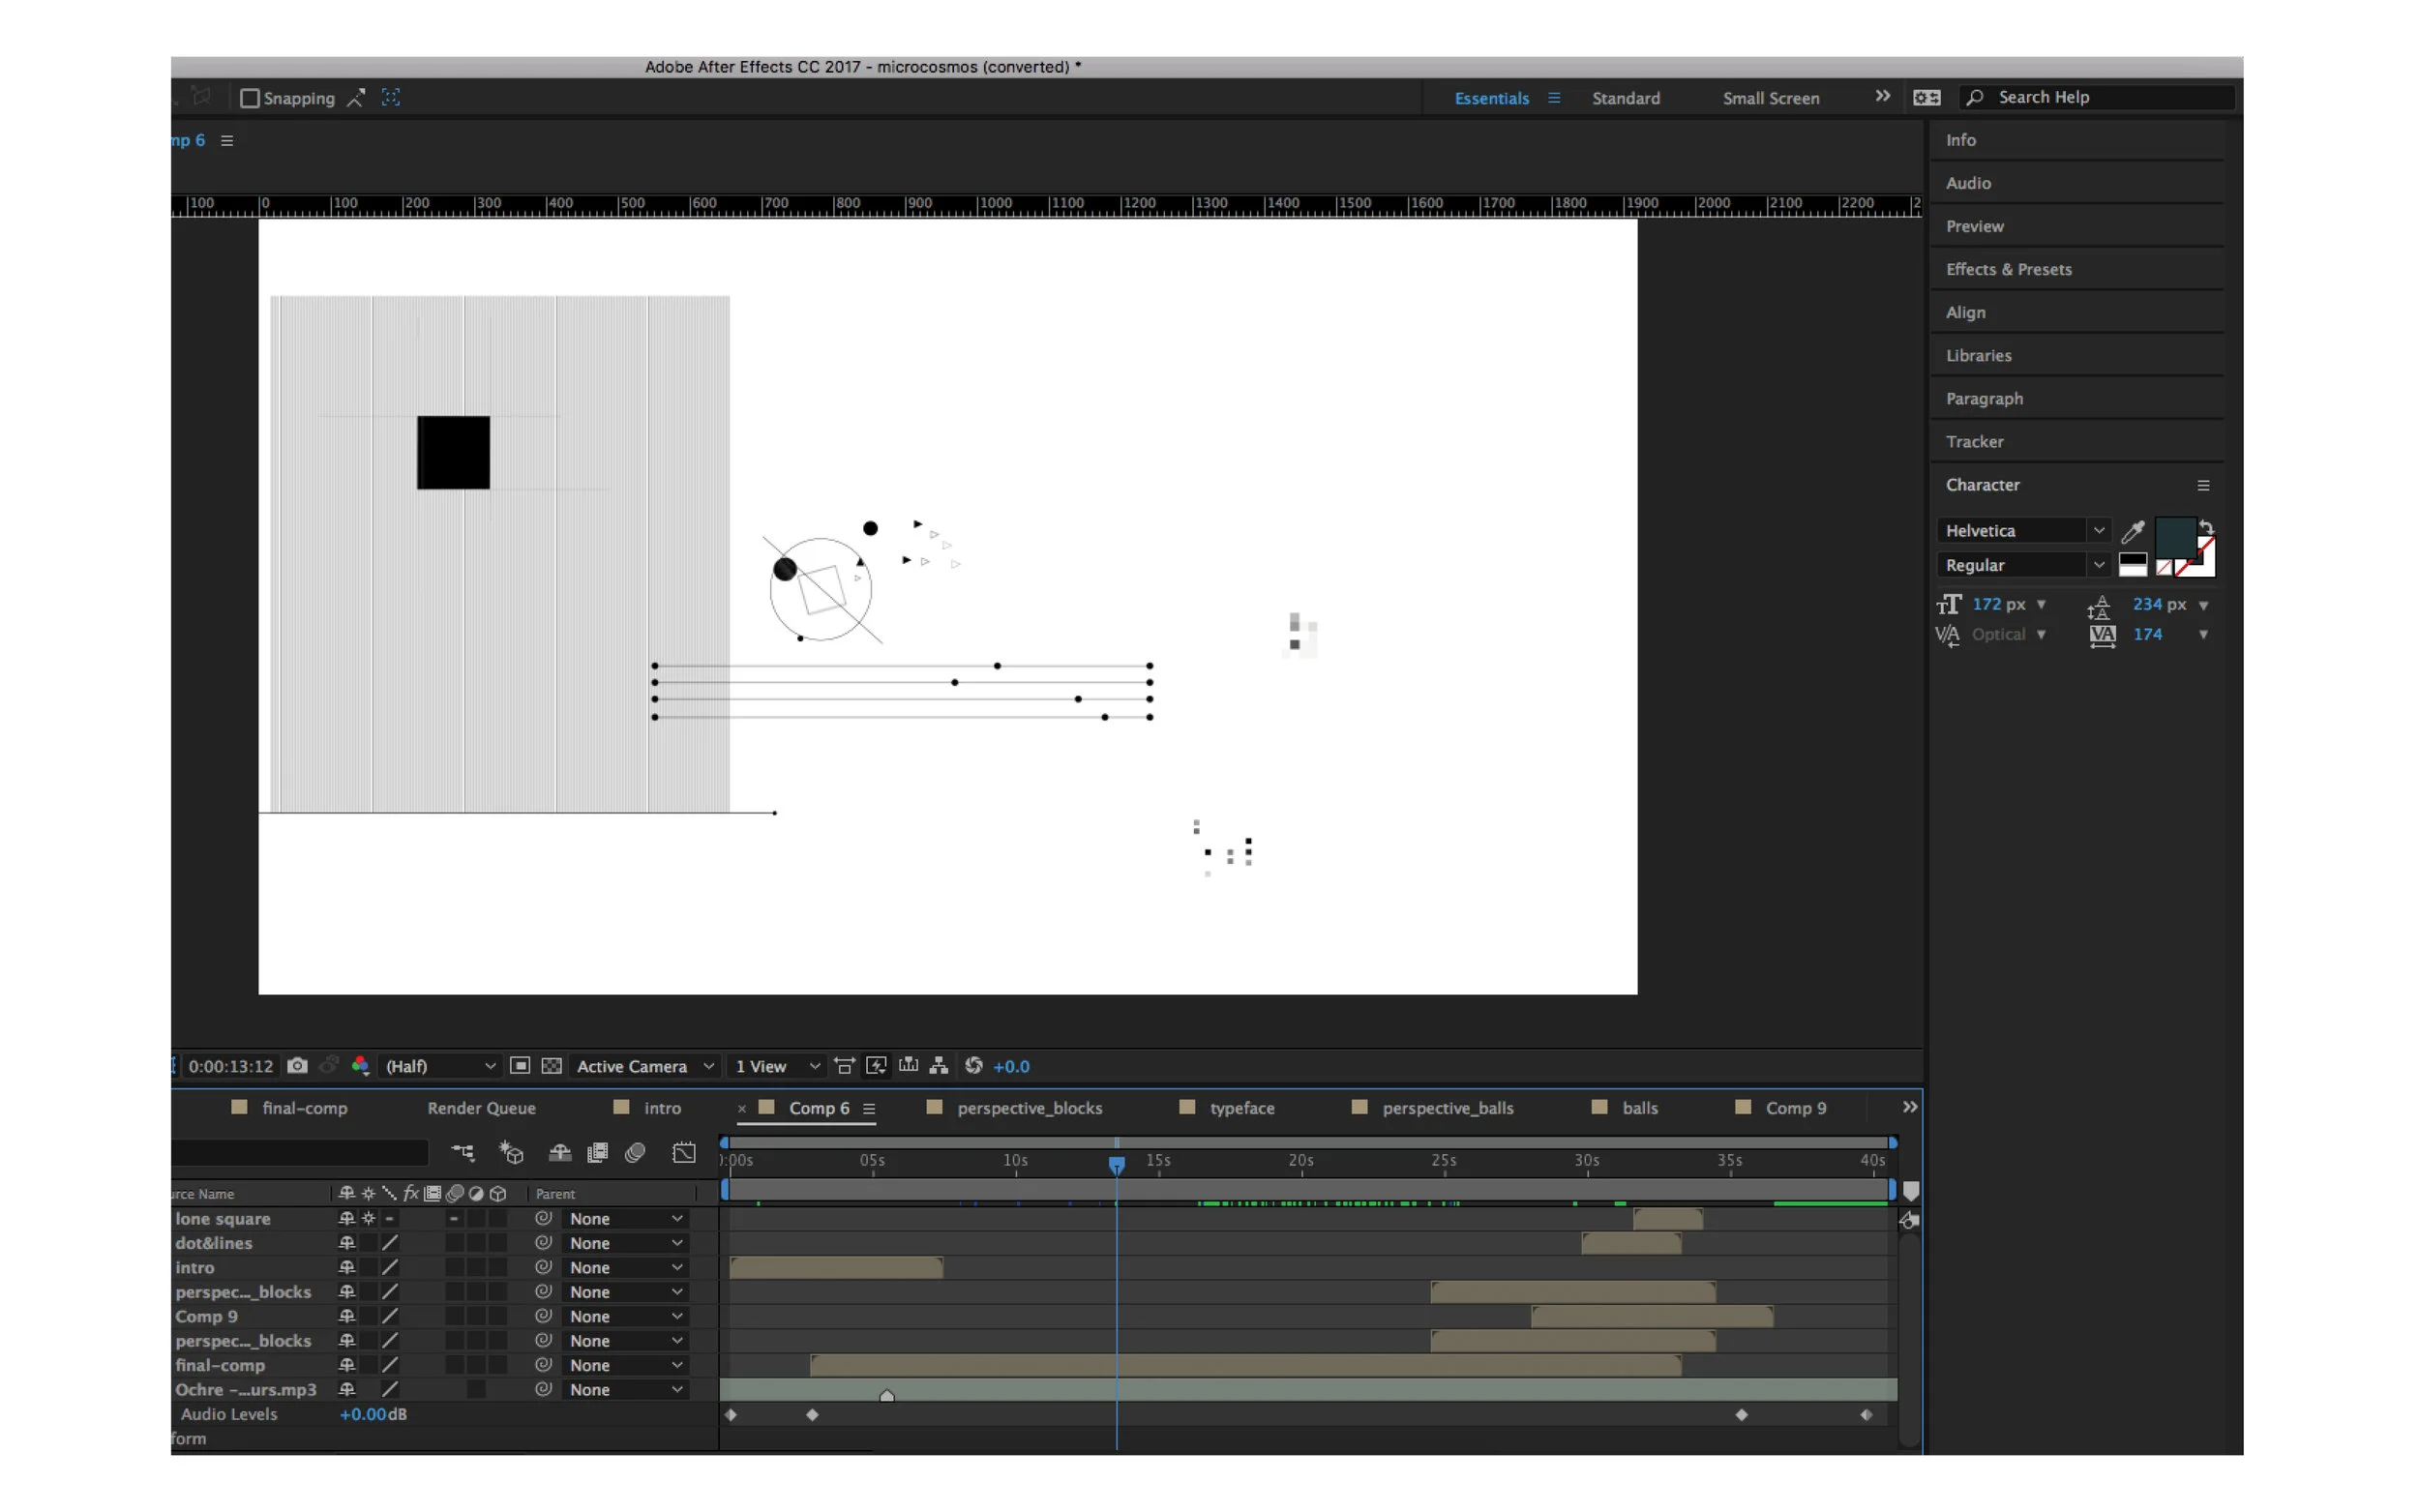Click the Timeline button in viewer footer
Screen dimensions: 2419x1512
908,1066
